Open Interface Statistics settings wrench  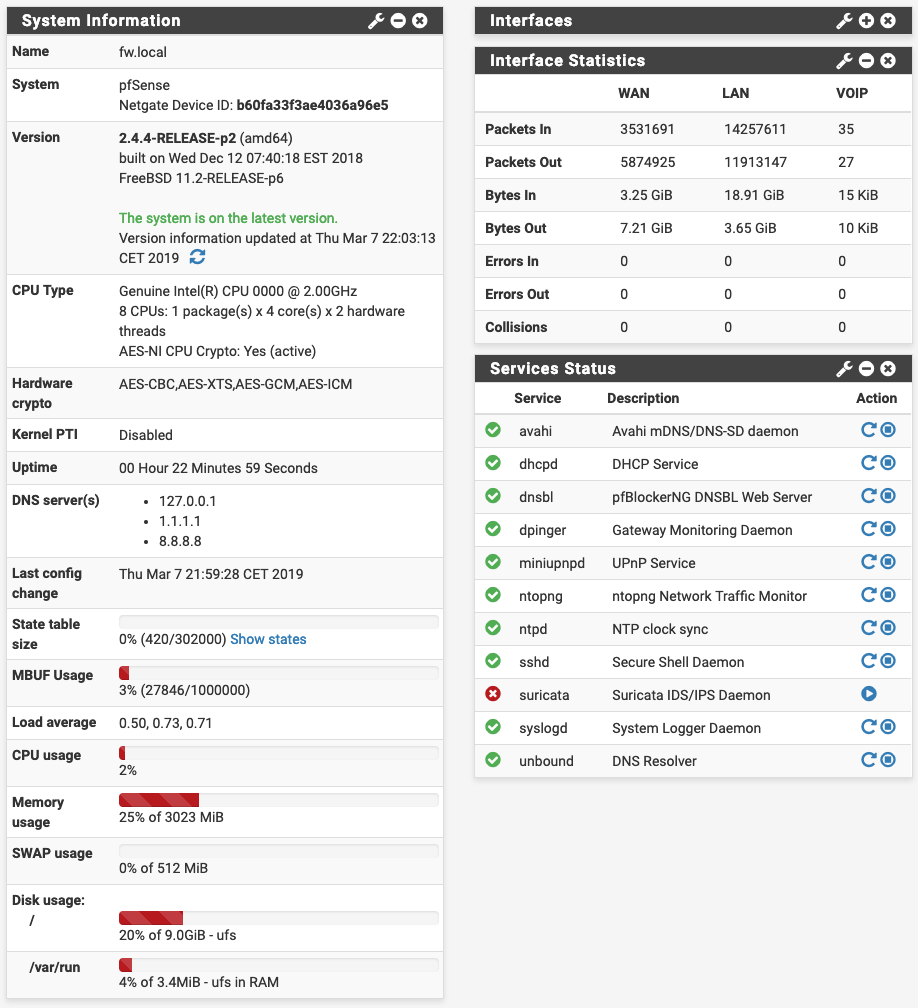(x=844, y=61)
